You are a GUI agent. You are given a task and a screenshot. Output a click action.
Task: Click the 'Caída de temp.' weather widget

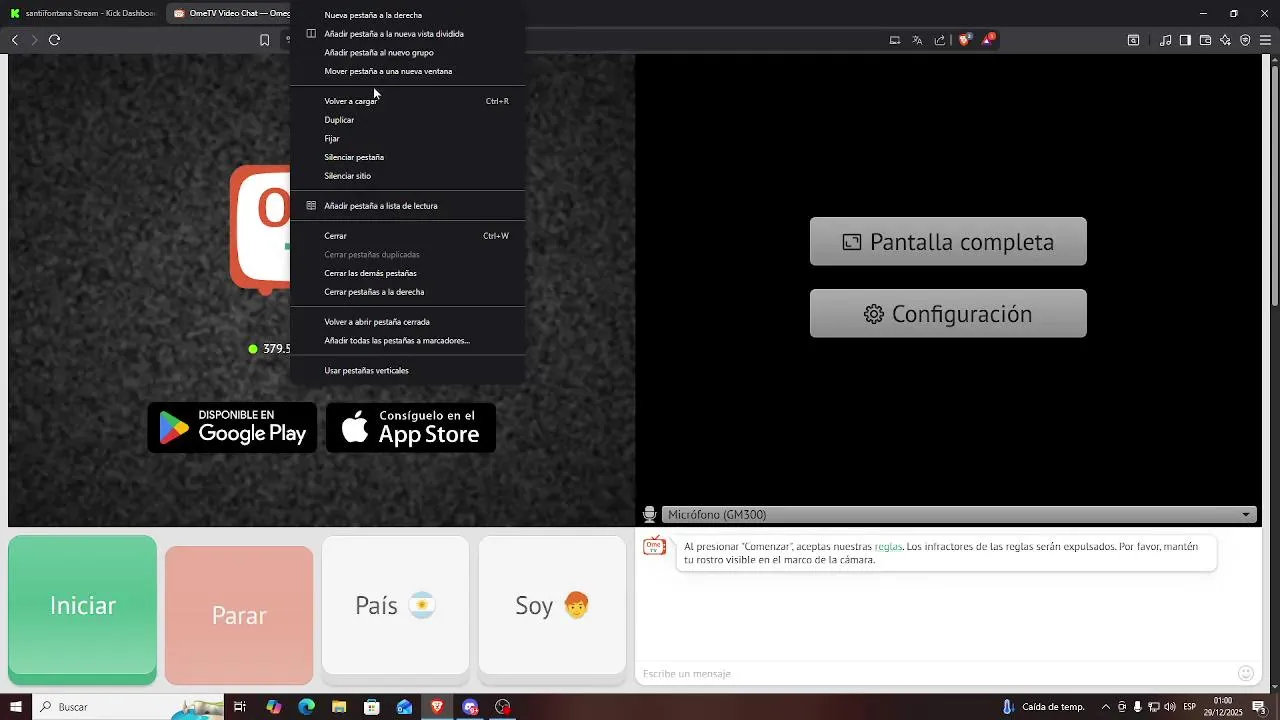[1043, 707]
